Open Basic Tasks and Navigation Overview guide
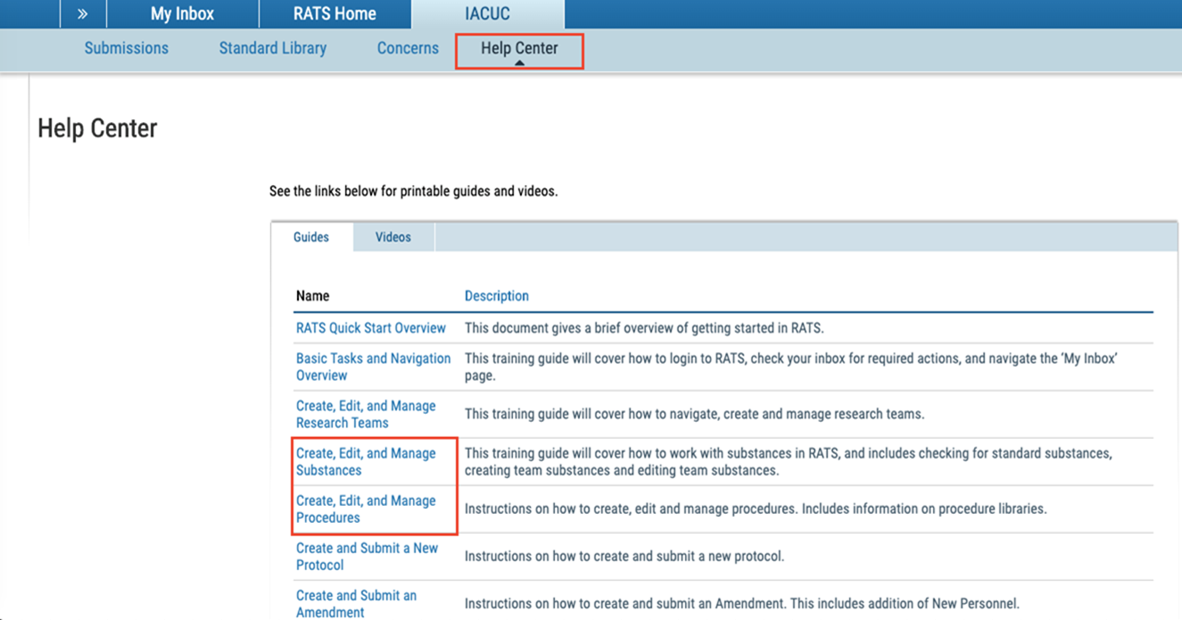Image resolution: width=1182 pixels, height=620 pixels. [x=373, y=367]
